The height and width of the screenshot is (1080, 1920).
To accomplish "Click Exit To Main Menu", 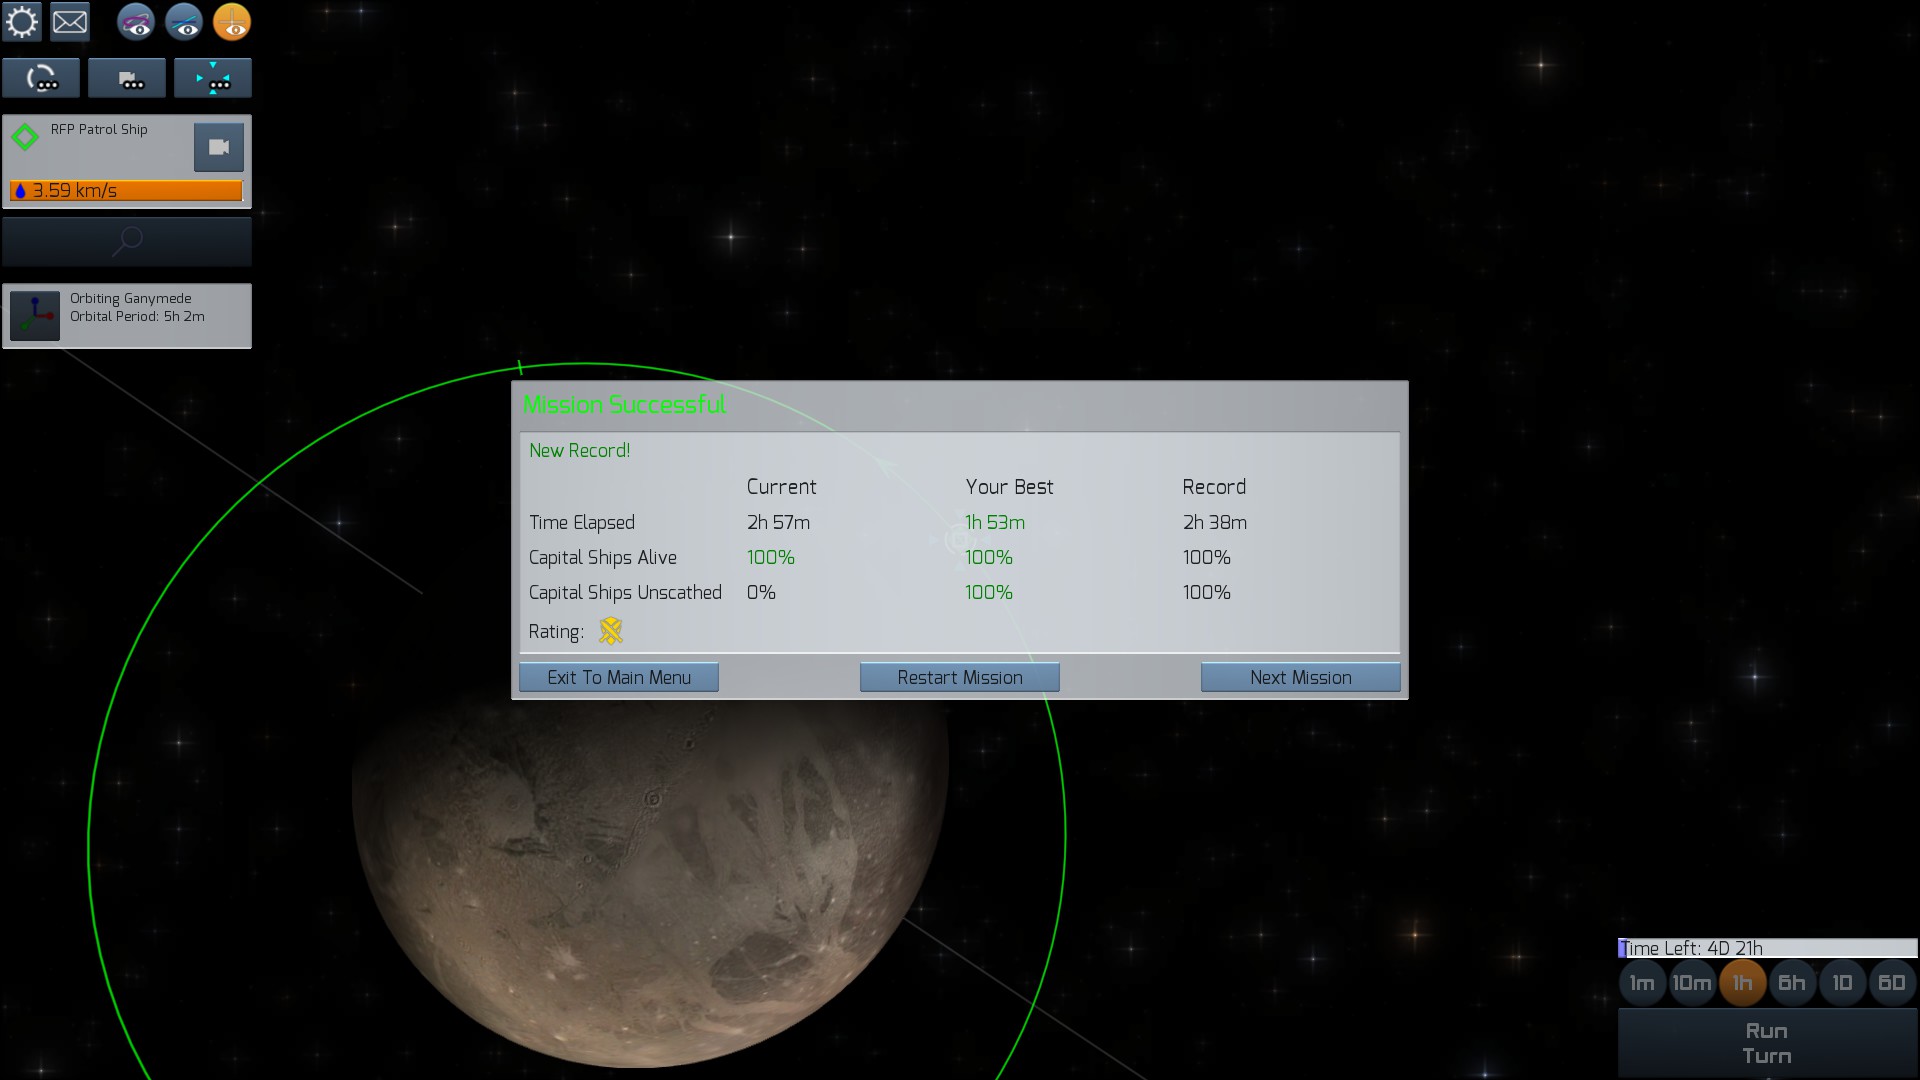I will [619, 677].
